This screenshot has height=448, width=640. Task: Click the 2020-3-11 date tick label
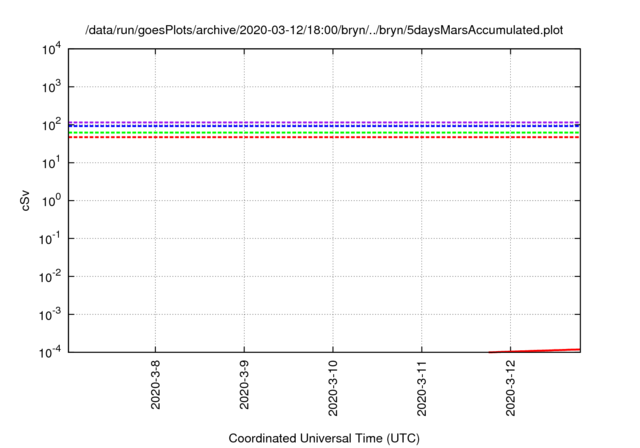pos(422,388)
